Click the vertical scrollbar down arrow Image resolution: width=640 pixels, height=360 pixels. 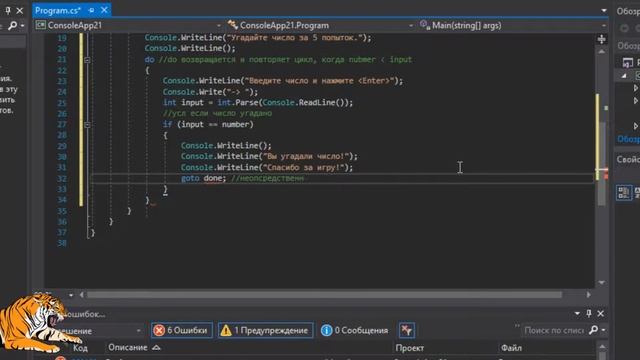pyautogui.click(x=602, y=282)
